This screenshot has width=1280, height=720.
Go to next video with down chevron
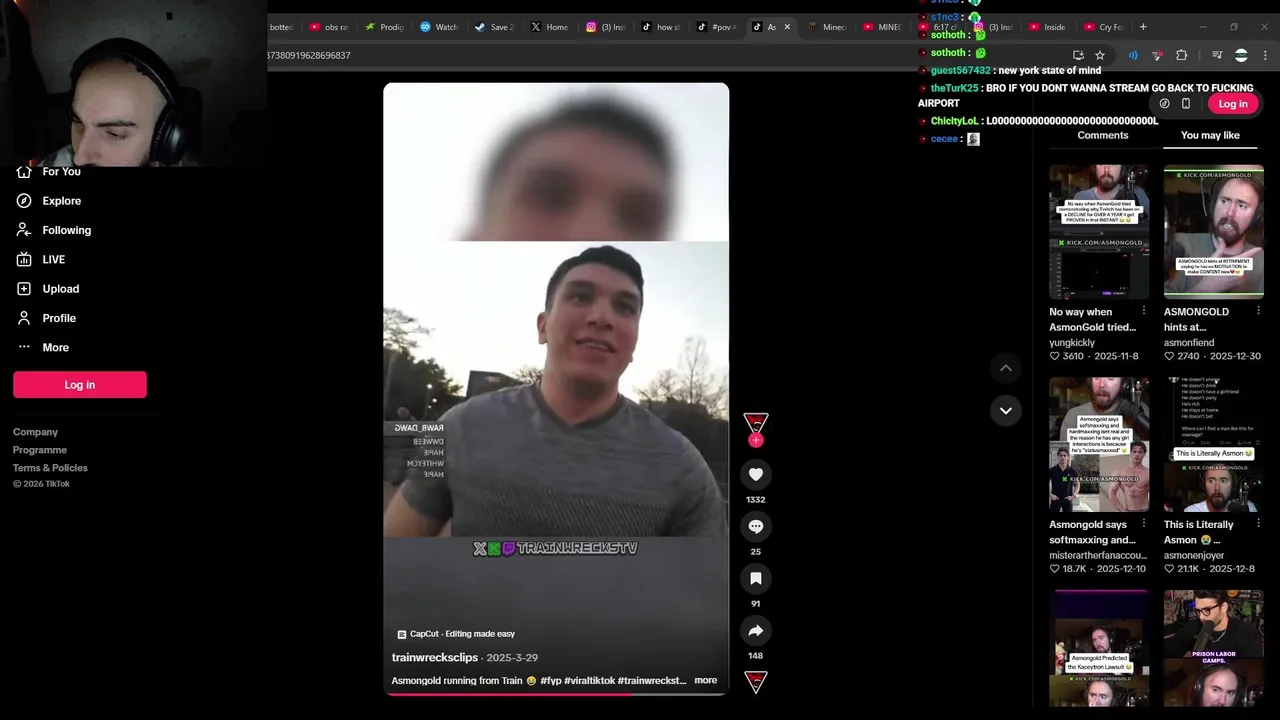1006,410
